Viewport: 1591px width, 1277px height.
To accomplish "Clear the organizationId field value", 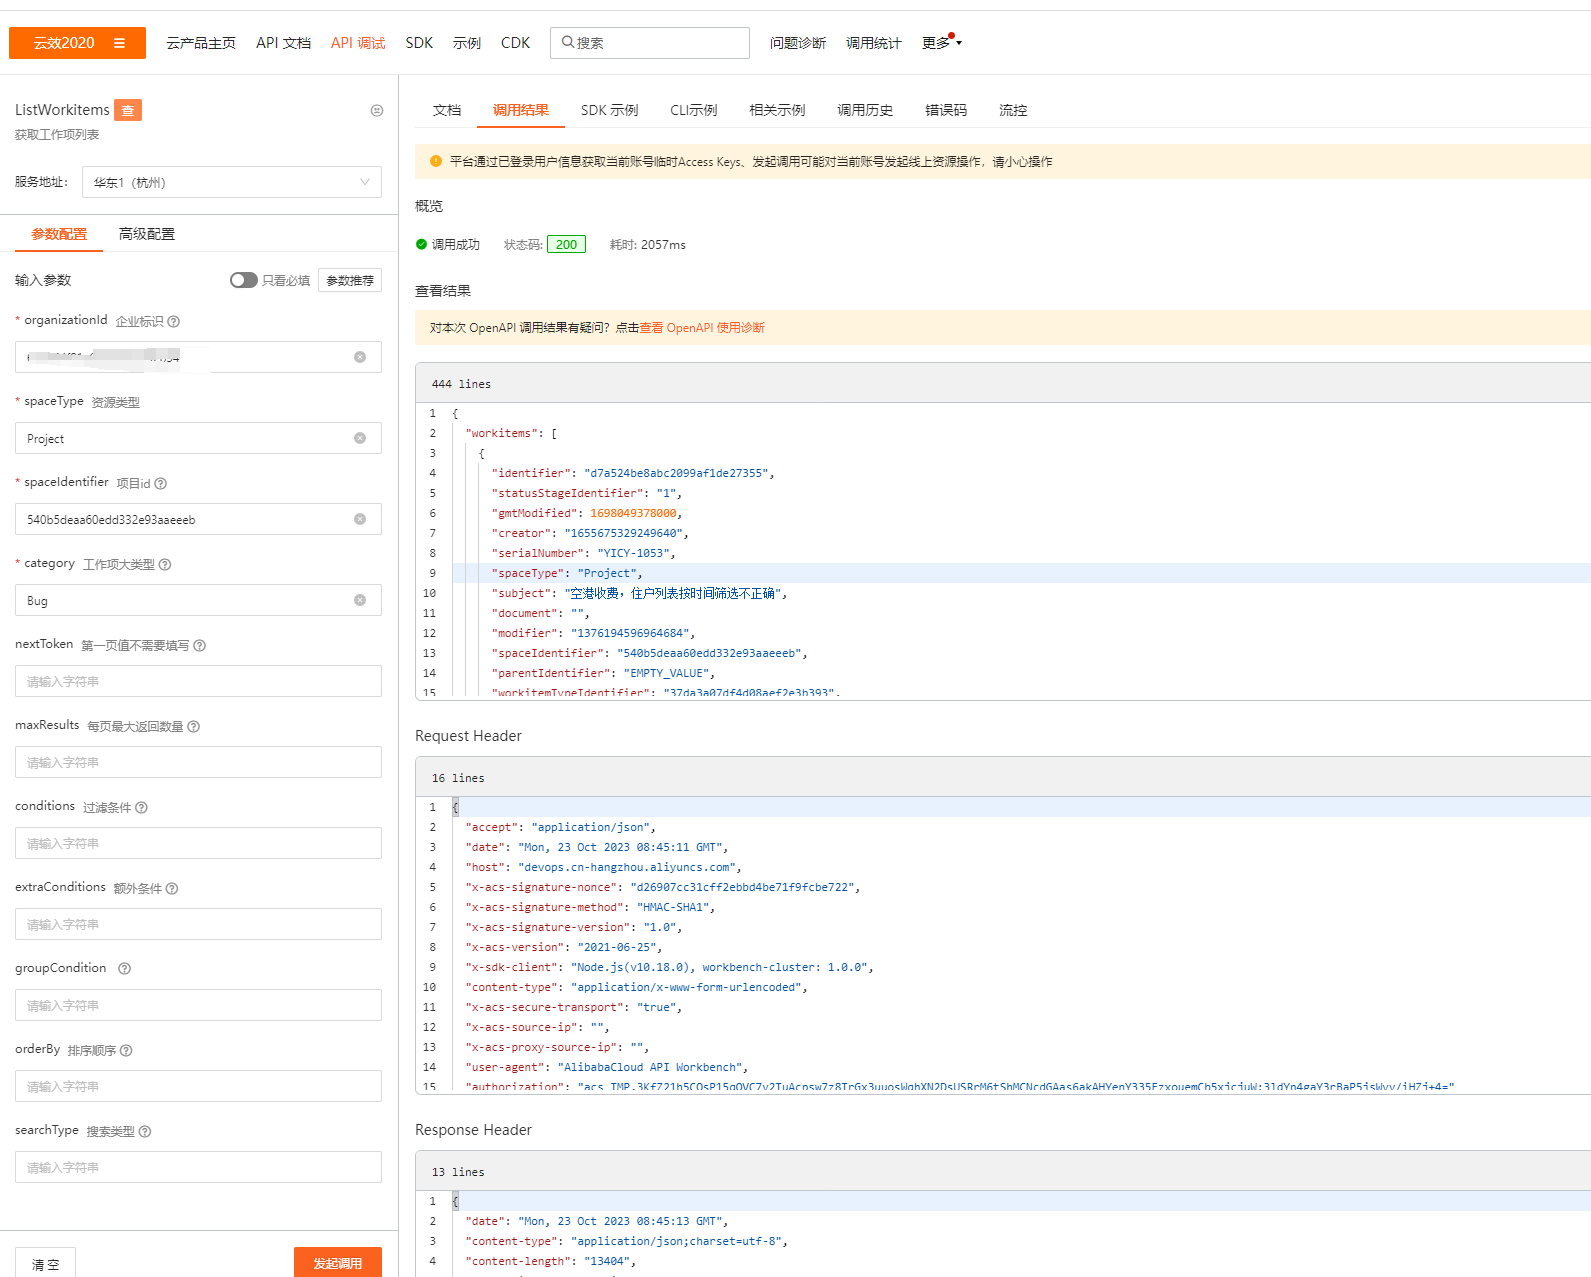I will pyautogui.click(x=360, y=357).
